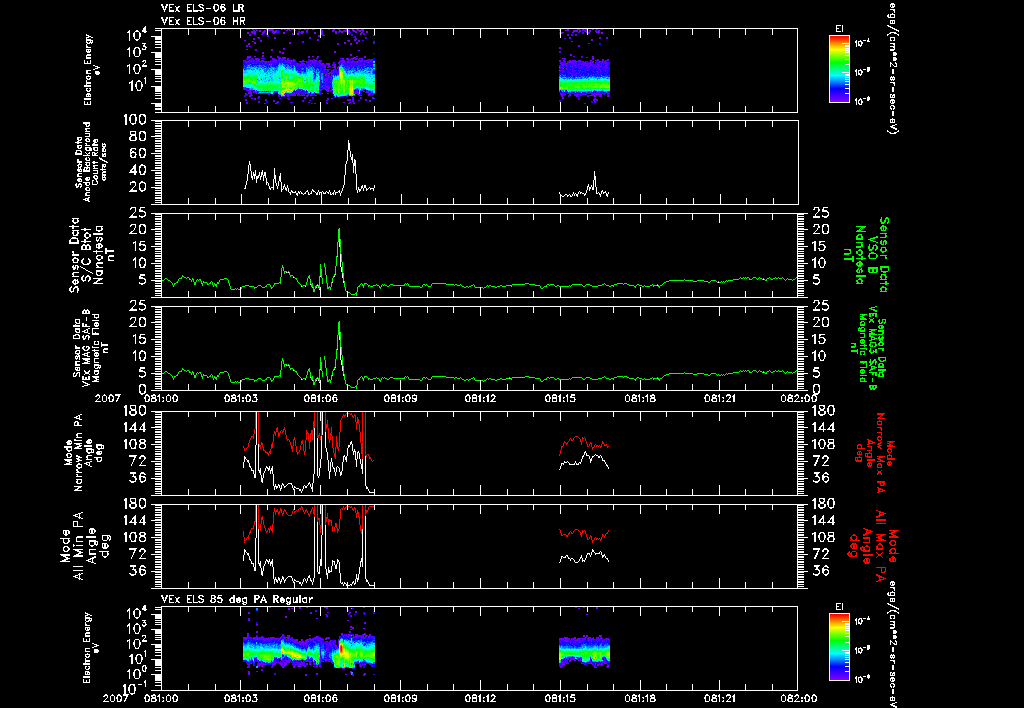
Task: Click the 'El' label above the top color bar
Action: coord(839,29)
